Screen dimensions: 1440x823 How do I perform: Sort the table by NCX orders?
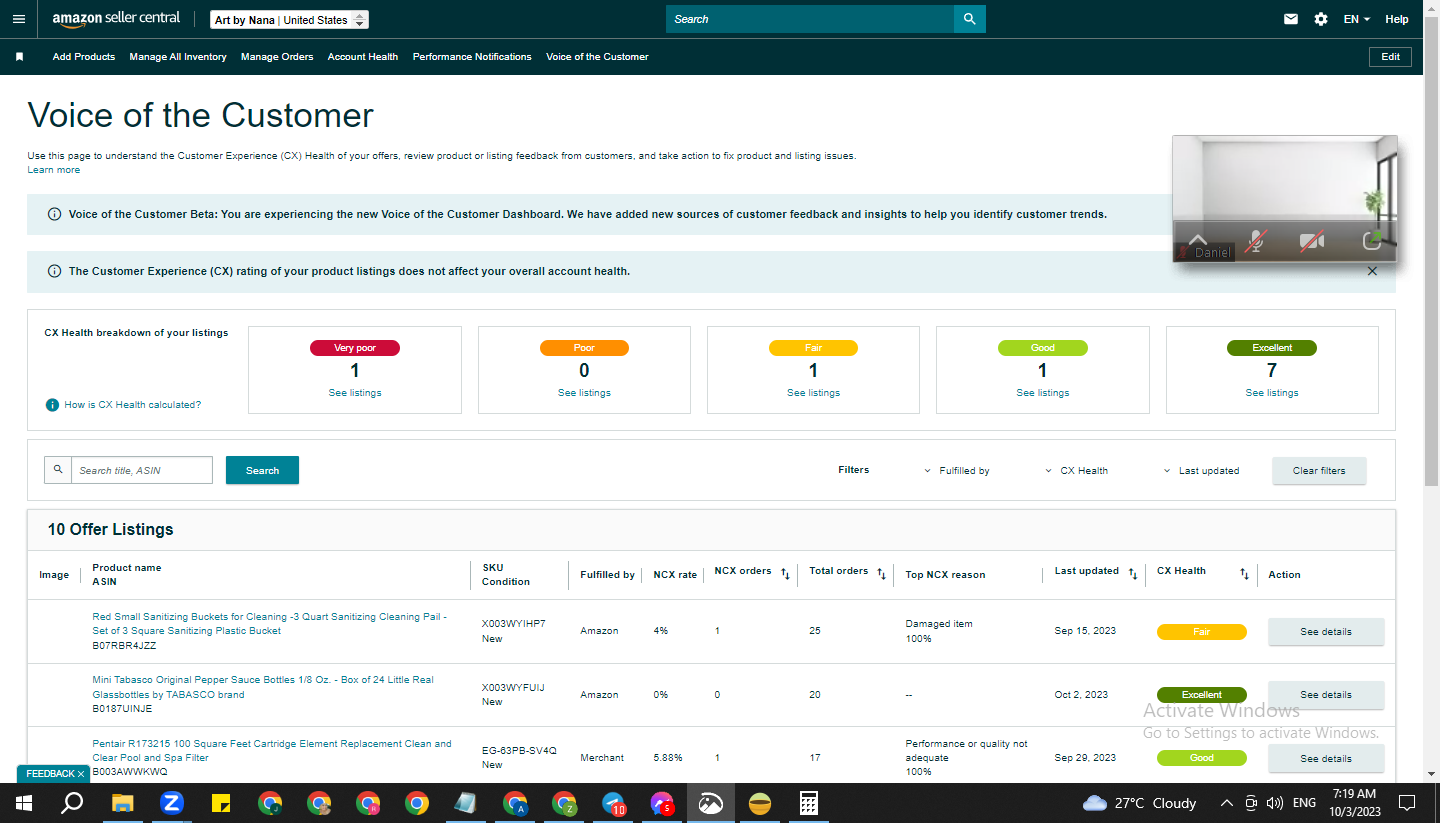point(785,574)
